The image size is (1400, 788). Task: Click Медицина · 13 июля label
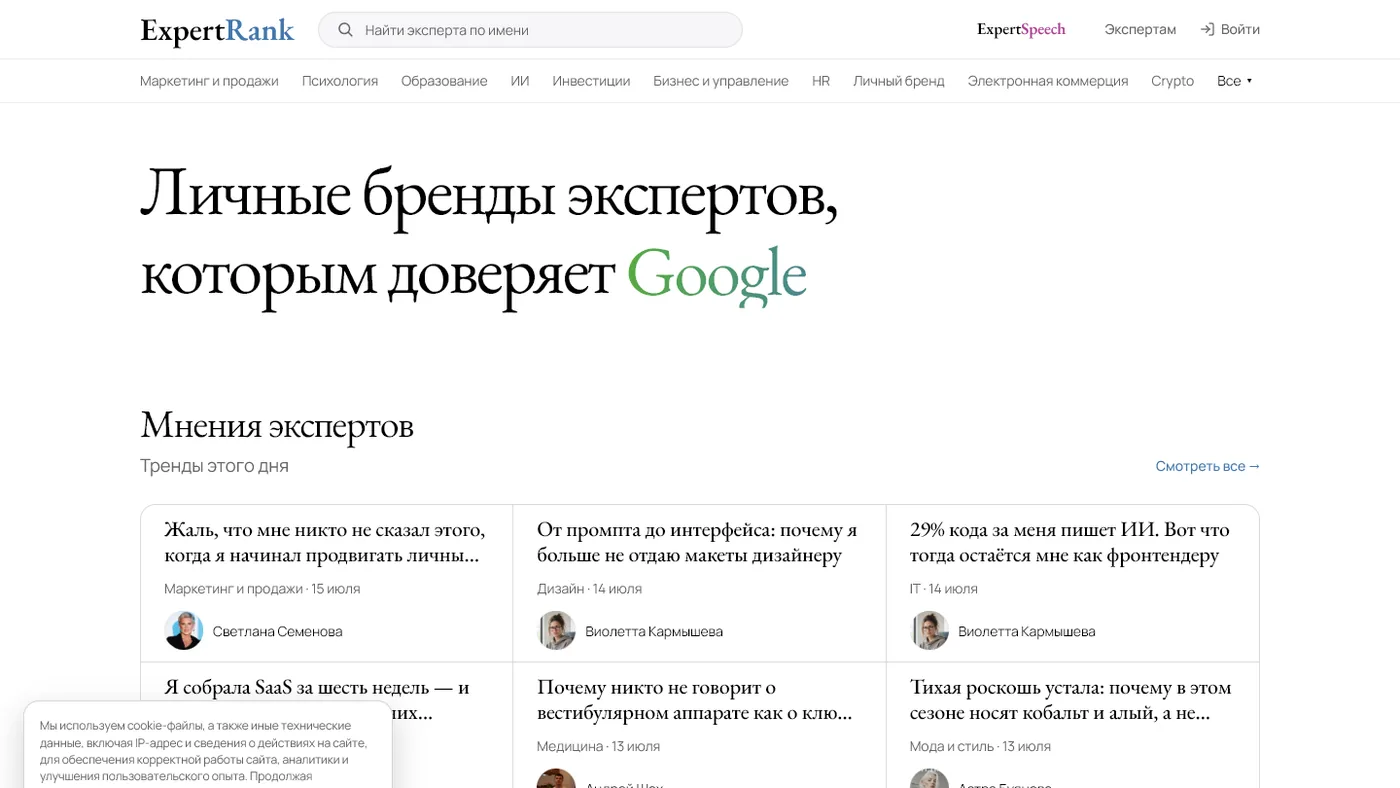[598, 747]
